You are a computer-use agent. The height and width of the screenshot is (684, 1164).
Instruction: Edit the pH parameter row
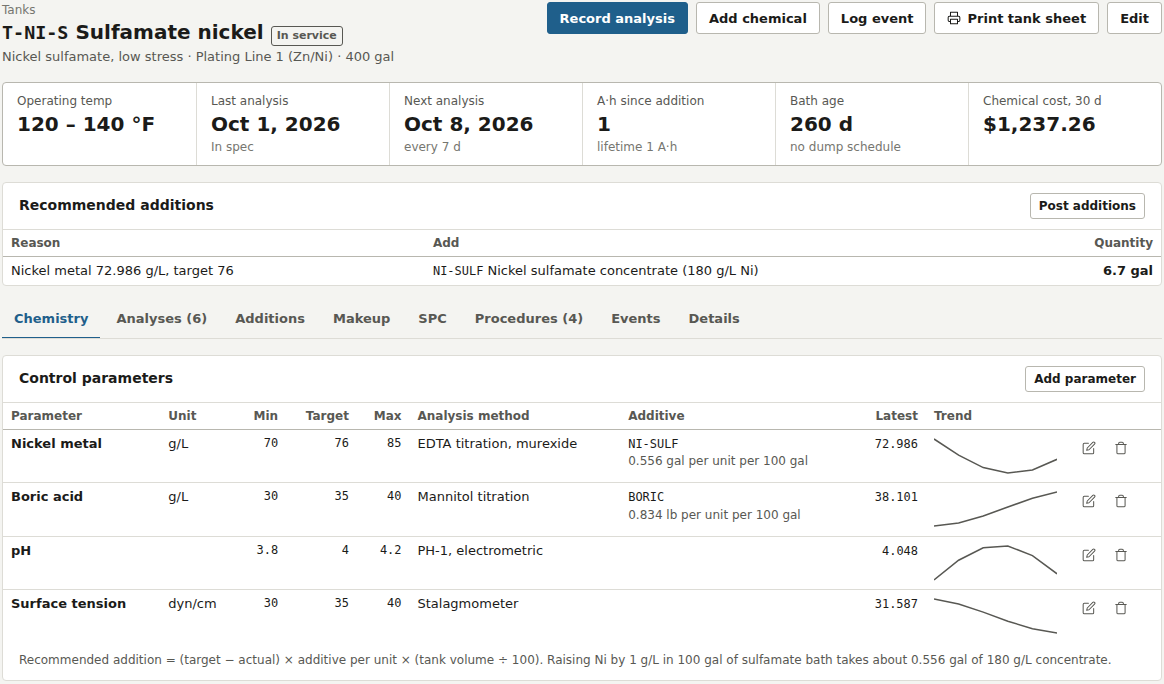pos(1088,555)
